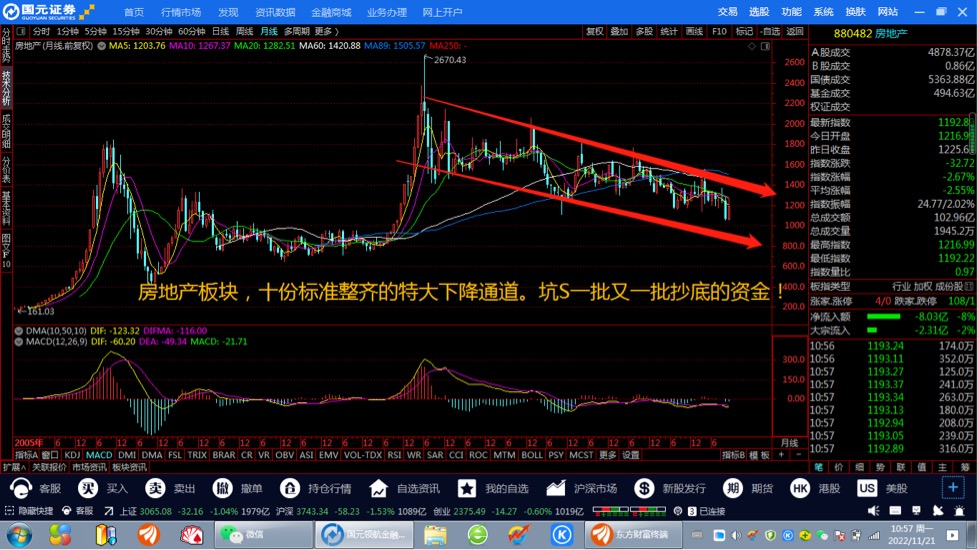The image size is (977, 550).
Task: Click the satellite dish icon in status bar
Action: click(x=938, y=511)
